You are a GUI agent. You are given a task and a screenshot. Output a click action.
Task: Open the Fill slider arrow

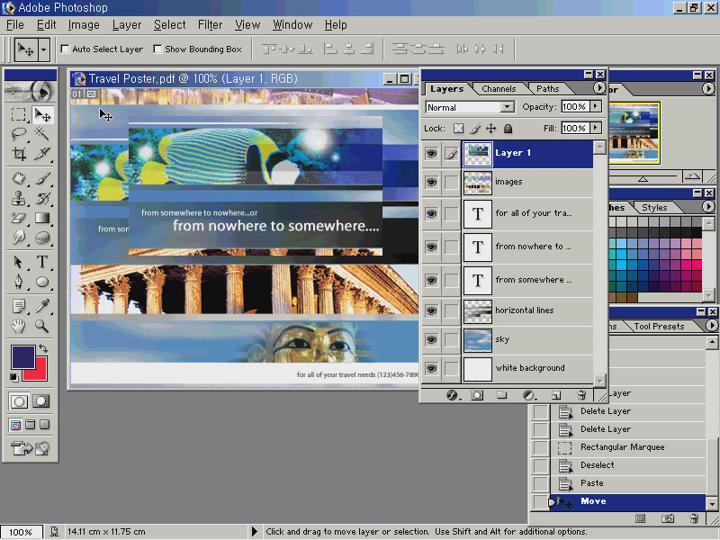click(596, 128)
